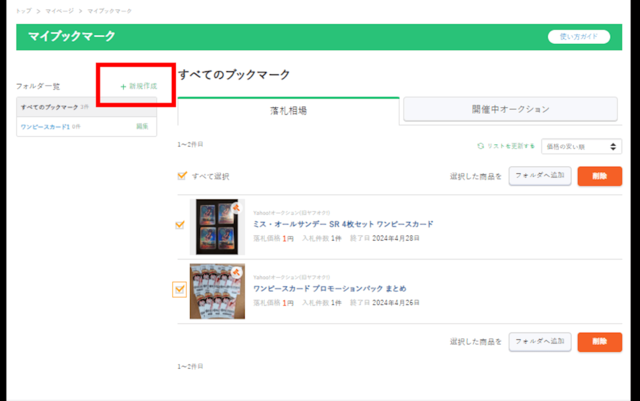Click the badge icon on first item thumbnail
640x401 pixels.
tap(236, 208)
